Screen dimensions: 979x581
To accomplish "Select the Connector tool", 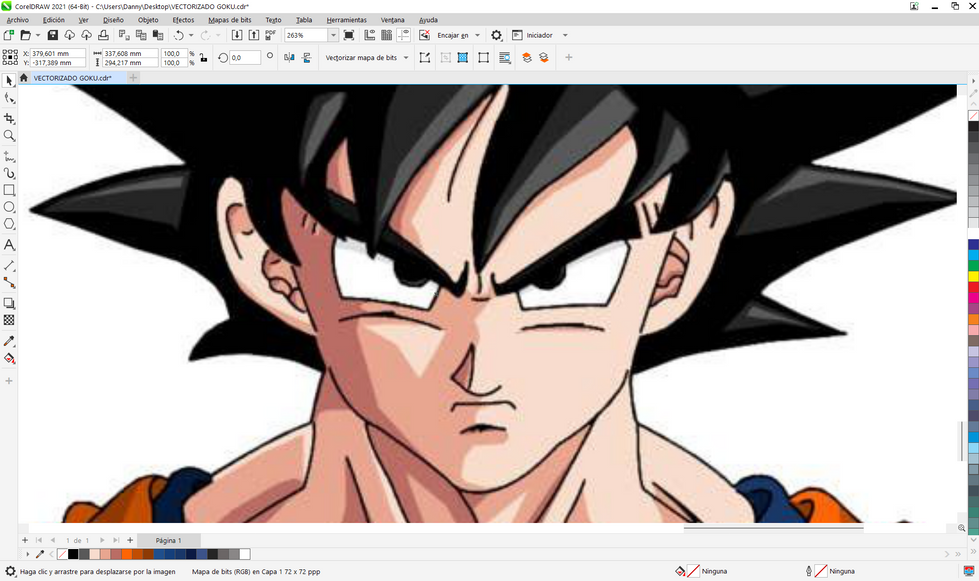I will coord(9,283).
